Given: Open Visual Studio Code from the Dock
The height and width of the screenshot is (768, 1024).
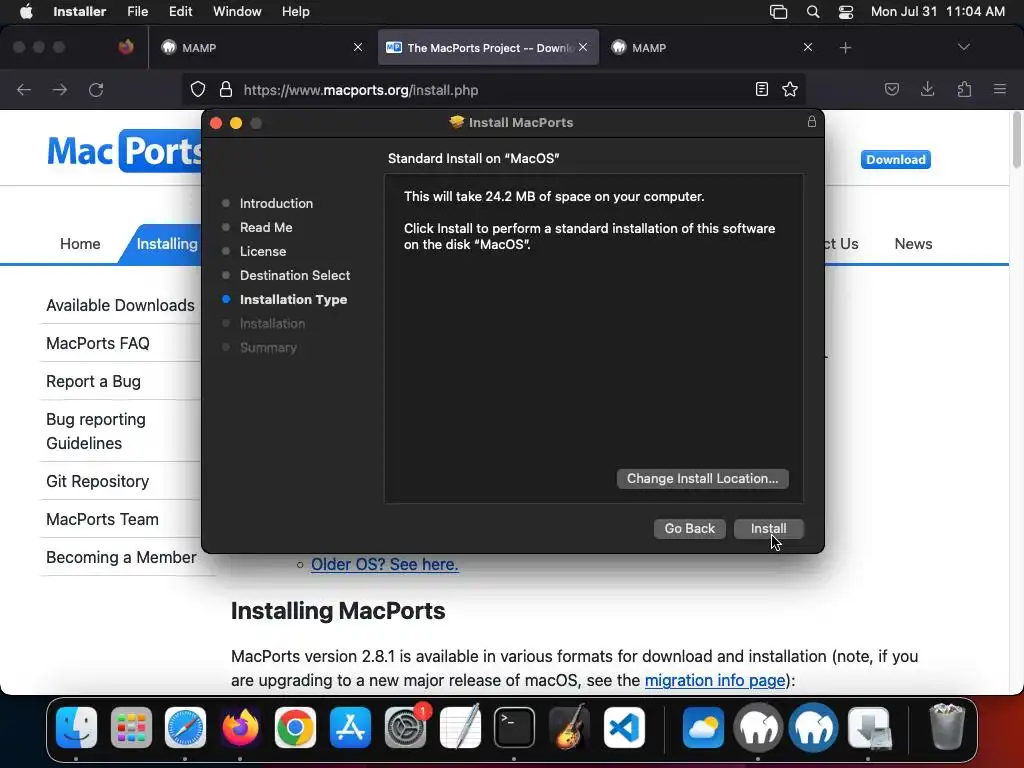Looking at the screenshot, I should [624, 727].
